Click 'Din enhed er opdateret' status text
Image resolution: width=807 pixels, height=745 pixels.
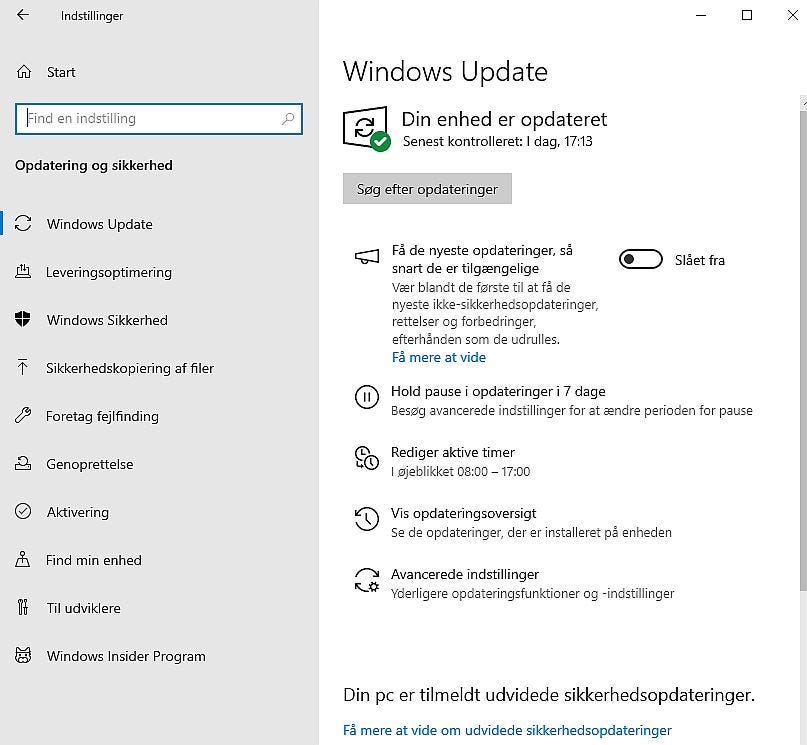tap(504, 119)
